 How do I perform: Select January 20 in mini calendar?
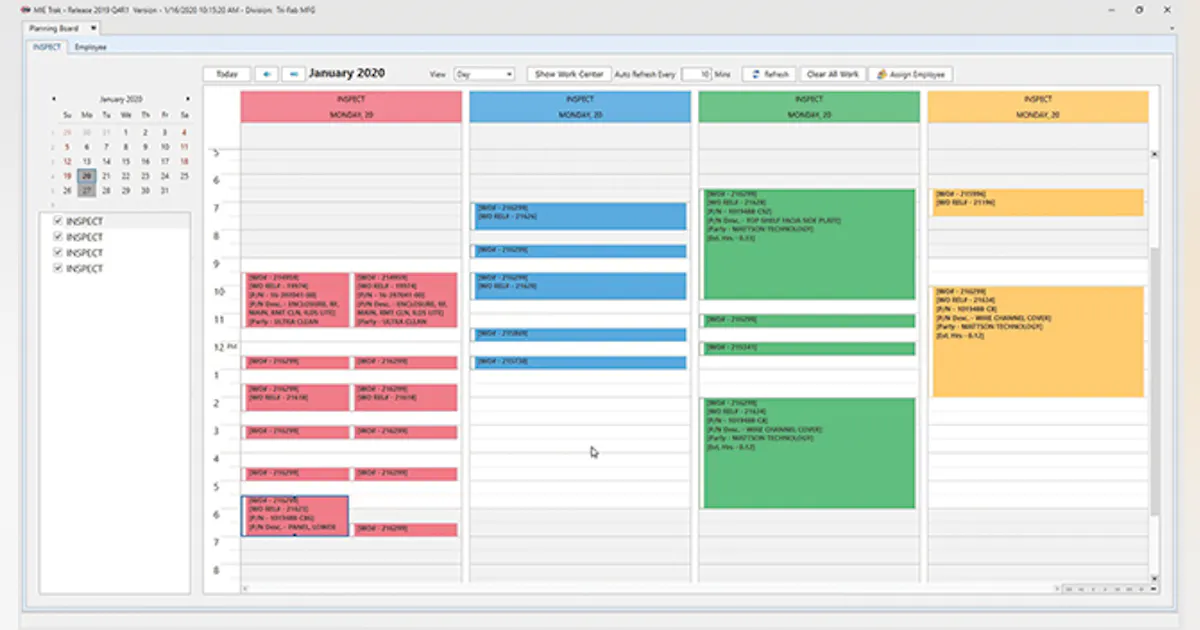point(86,175)
